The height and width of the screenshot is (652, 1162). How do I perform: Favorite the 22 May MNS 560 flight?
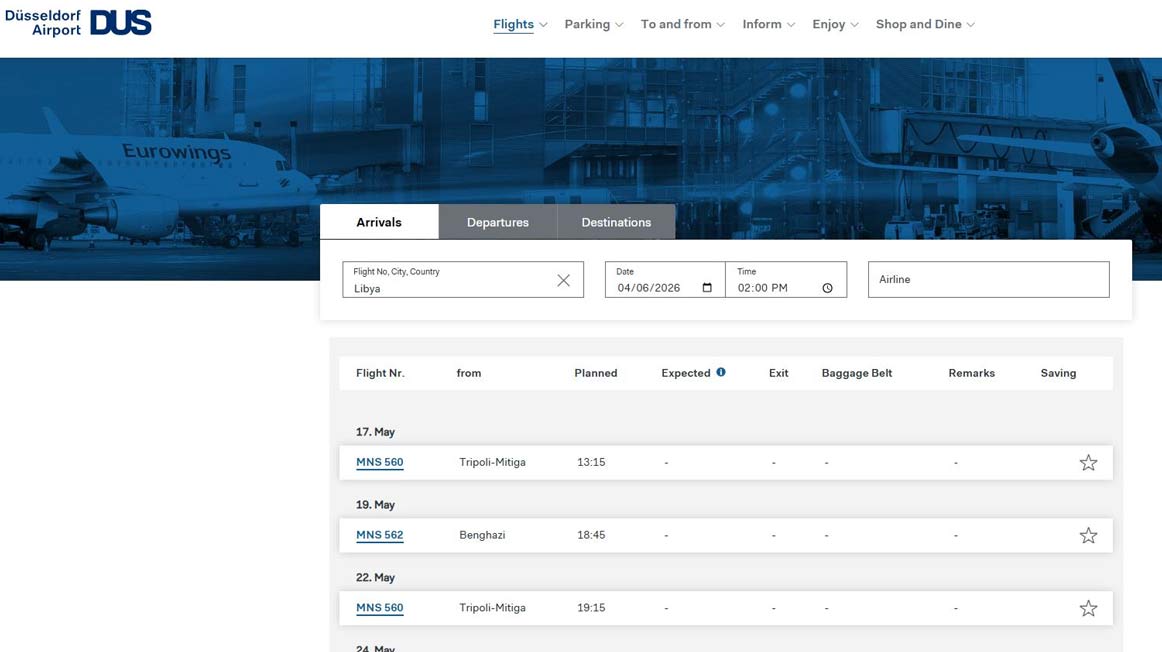coord(1088,608)
